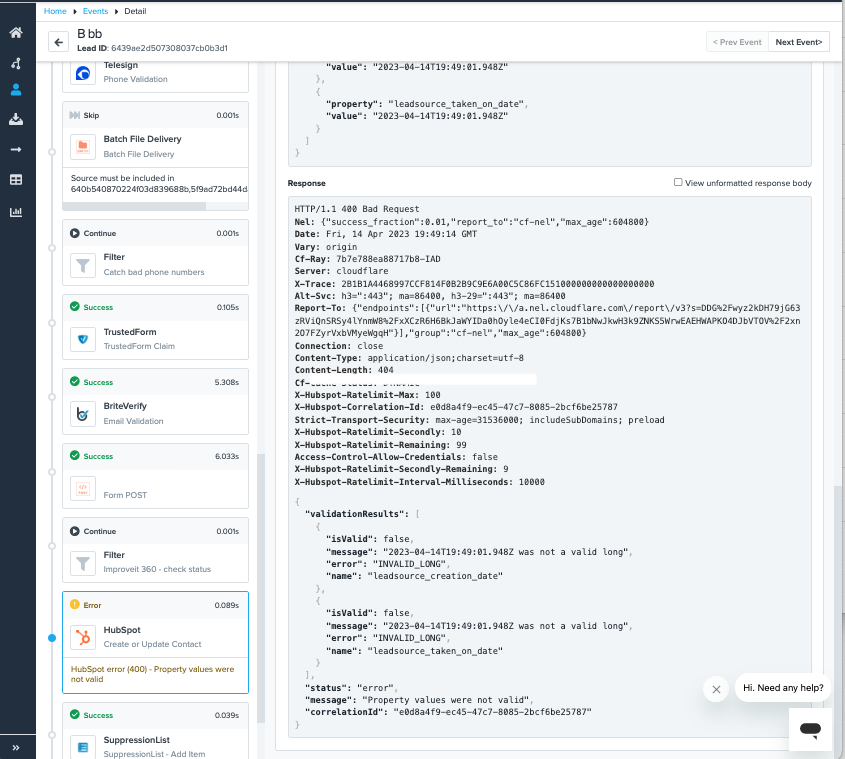Click horizontal scrollbar under Batch File Delivery message

pyautogui.click(x=134, y=206)
